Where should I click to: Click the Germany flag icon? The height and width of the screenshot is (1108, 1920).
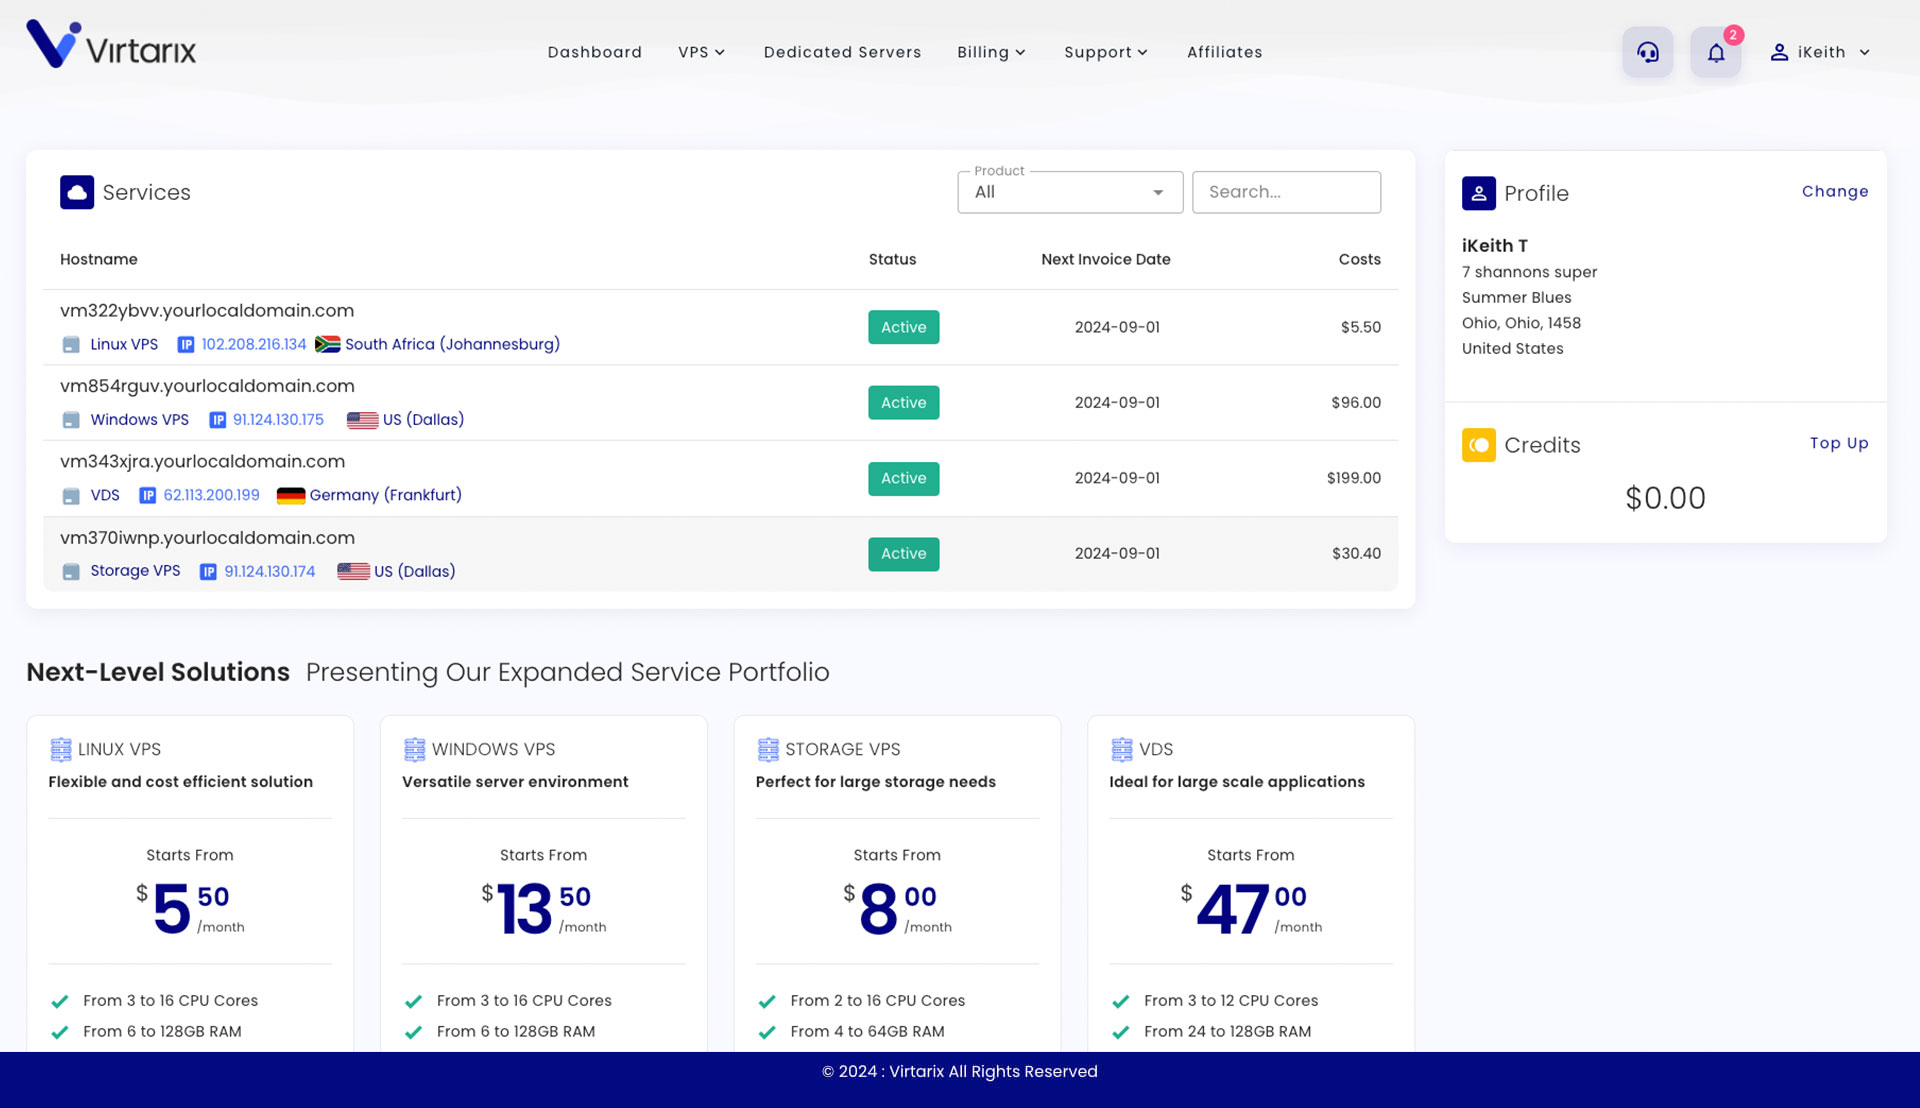coord(290,496)
